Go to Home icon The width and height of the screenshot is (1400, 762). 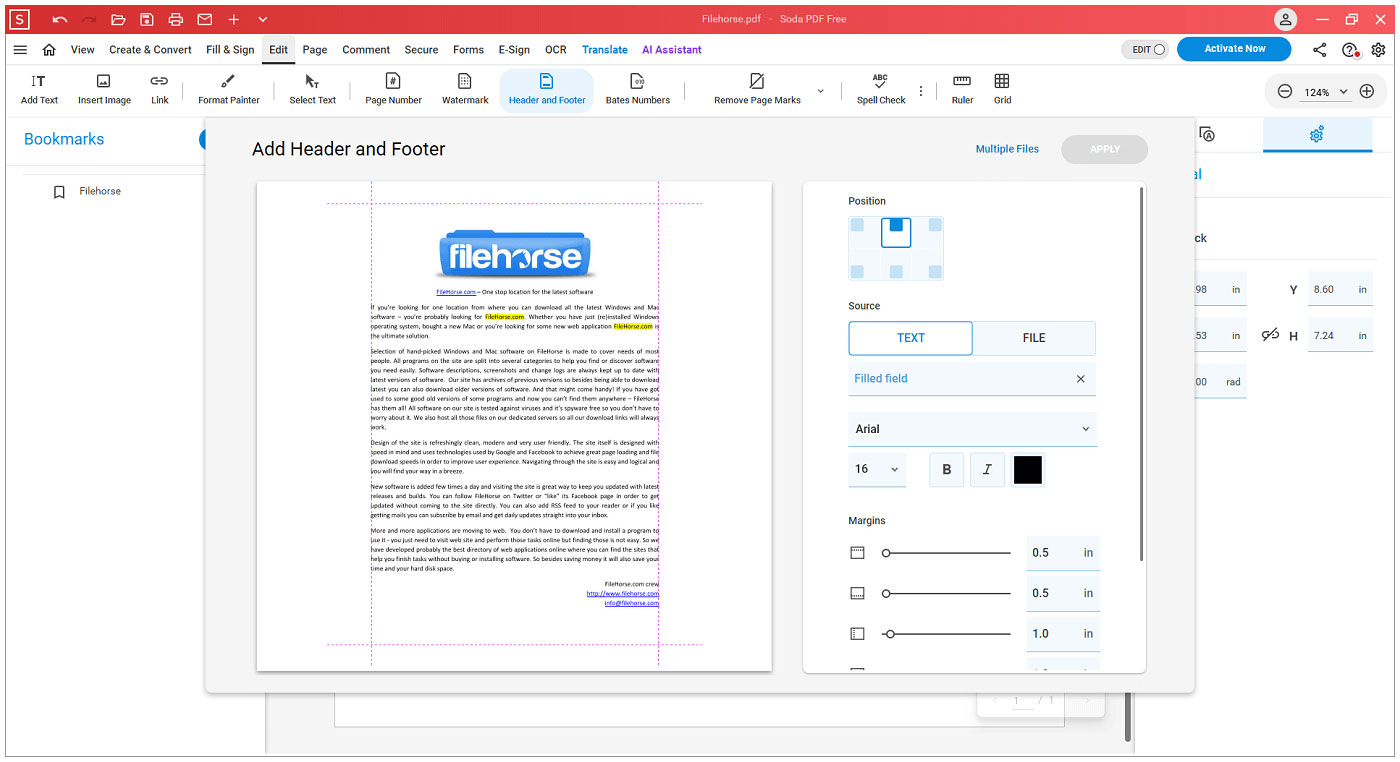tap(49, 50)
